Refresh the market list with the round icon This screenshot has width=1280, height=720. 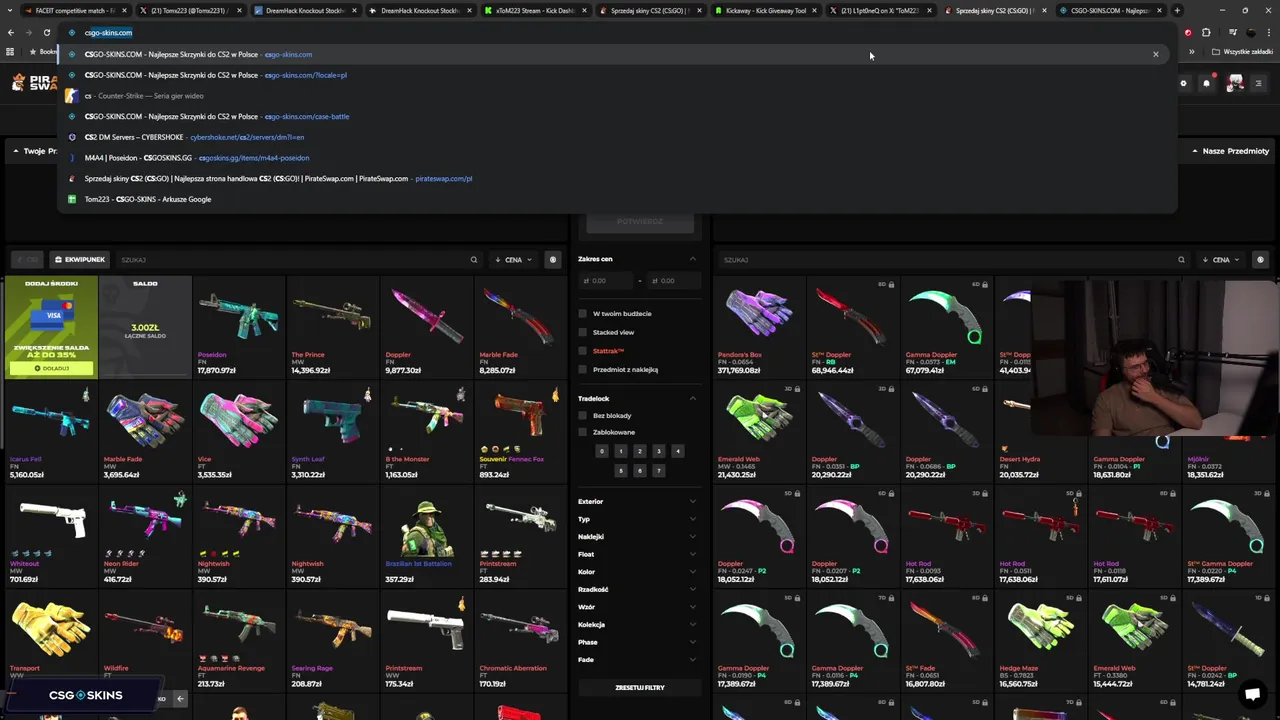pyautogui.click(x=1260, y=260)
